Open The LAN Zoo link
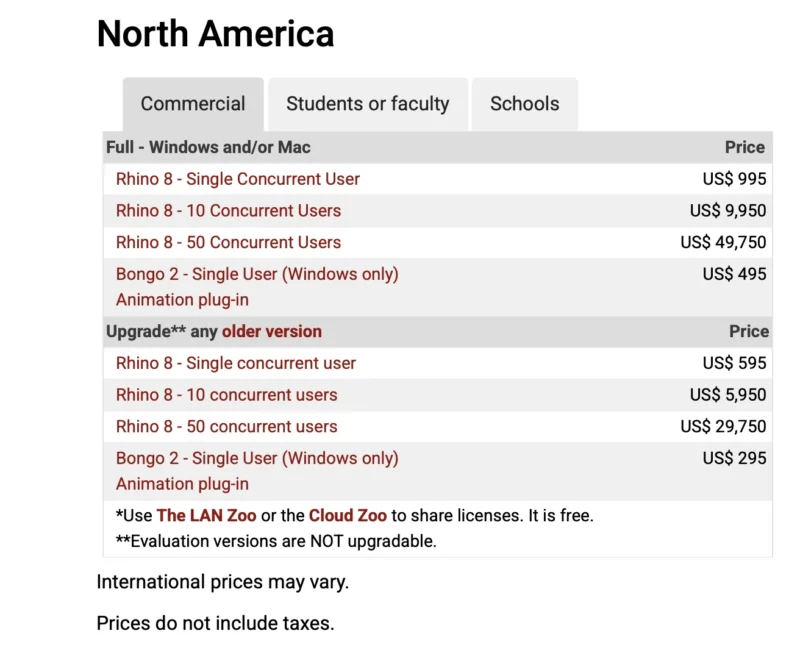Image resolution: width=800 pixels, height=650 pixels. tap(206, 516)
